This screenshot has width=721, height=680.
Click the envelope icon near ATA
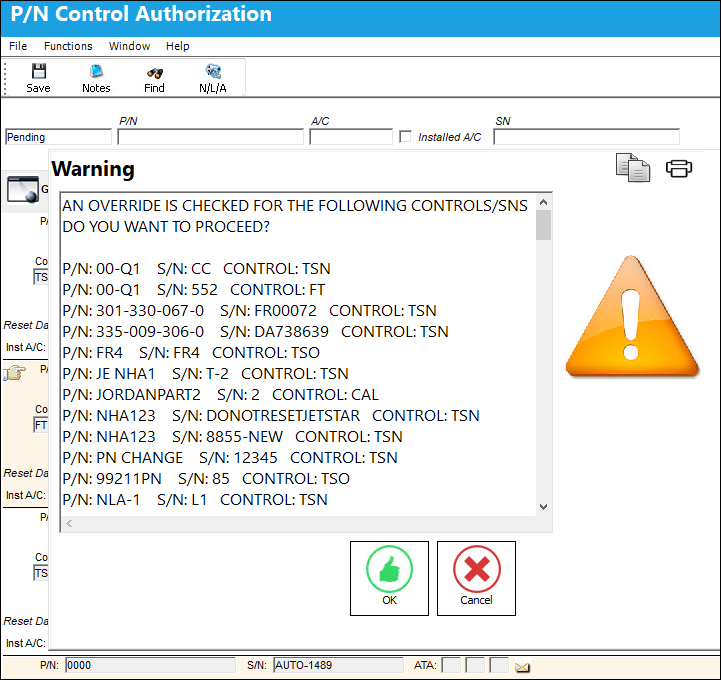(522, 666)
